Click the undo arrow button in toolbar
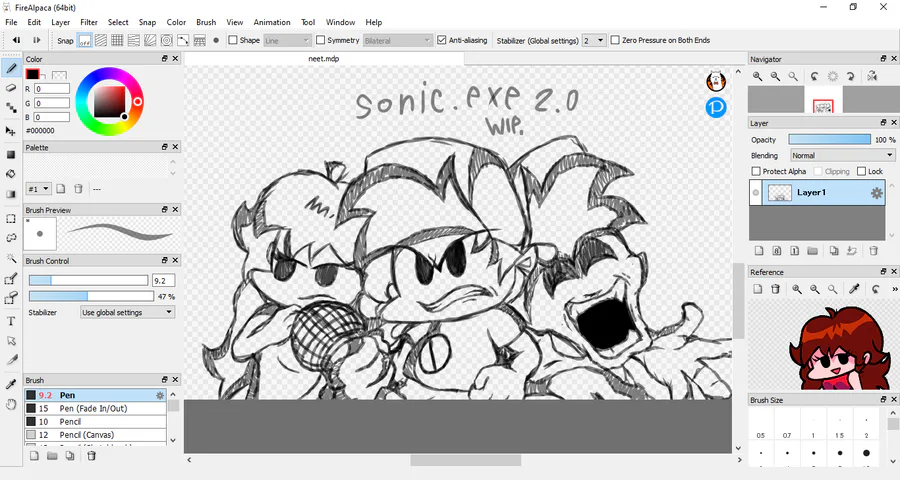This screenshot has height=480, width=900. 17,40
